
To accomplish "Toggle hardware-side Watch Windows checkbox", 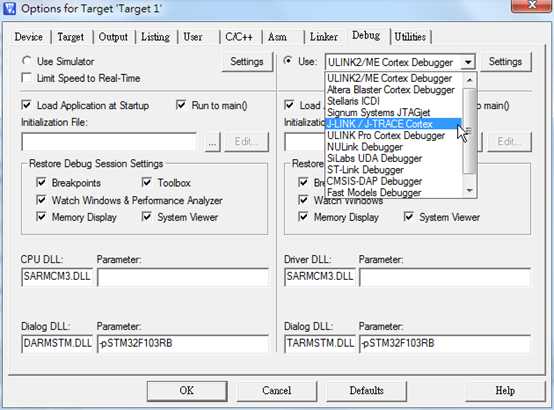I will pyautogui.click(x=303, y=200).
